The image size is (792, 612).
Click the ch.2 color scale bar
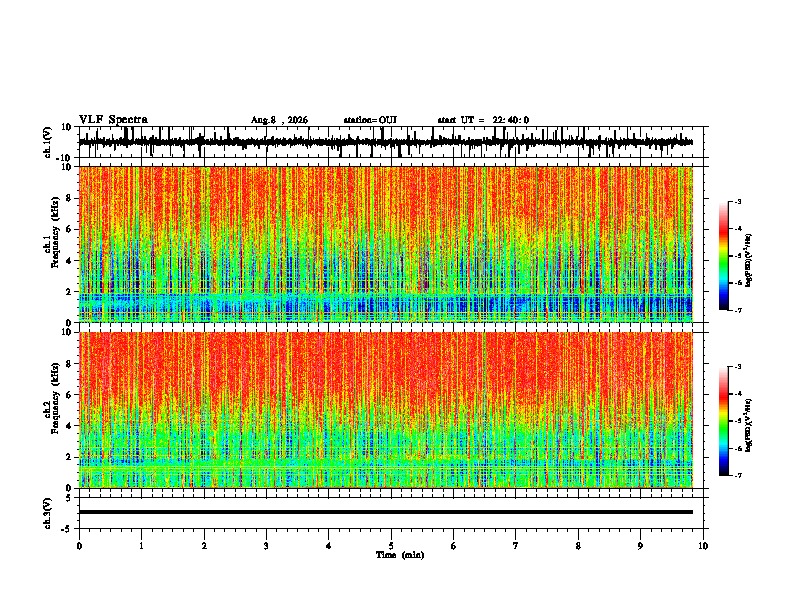(x=723, y=421)
